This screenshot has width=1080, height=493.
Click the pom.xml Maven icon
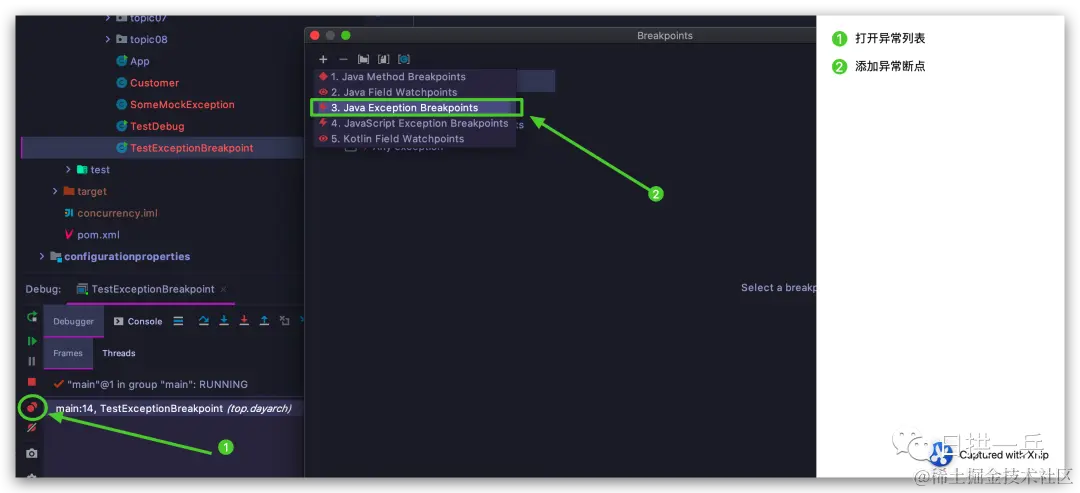coord(69,235)
